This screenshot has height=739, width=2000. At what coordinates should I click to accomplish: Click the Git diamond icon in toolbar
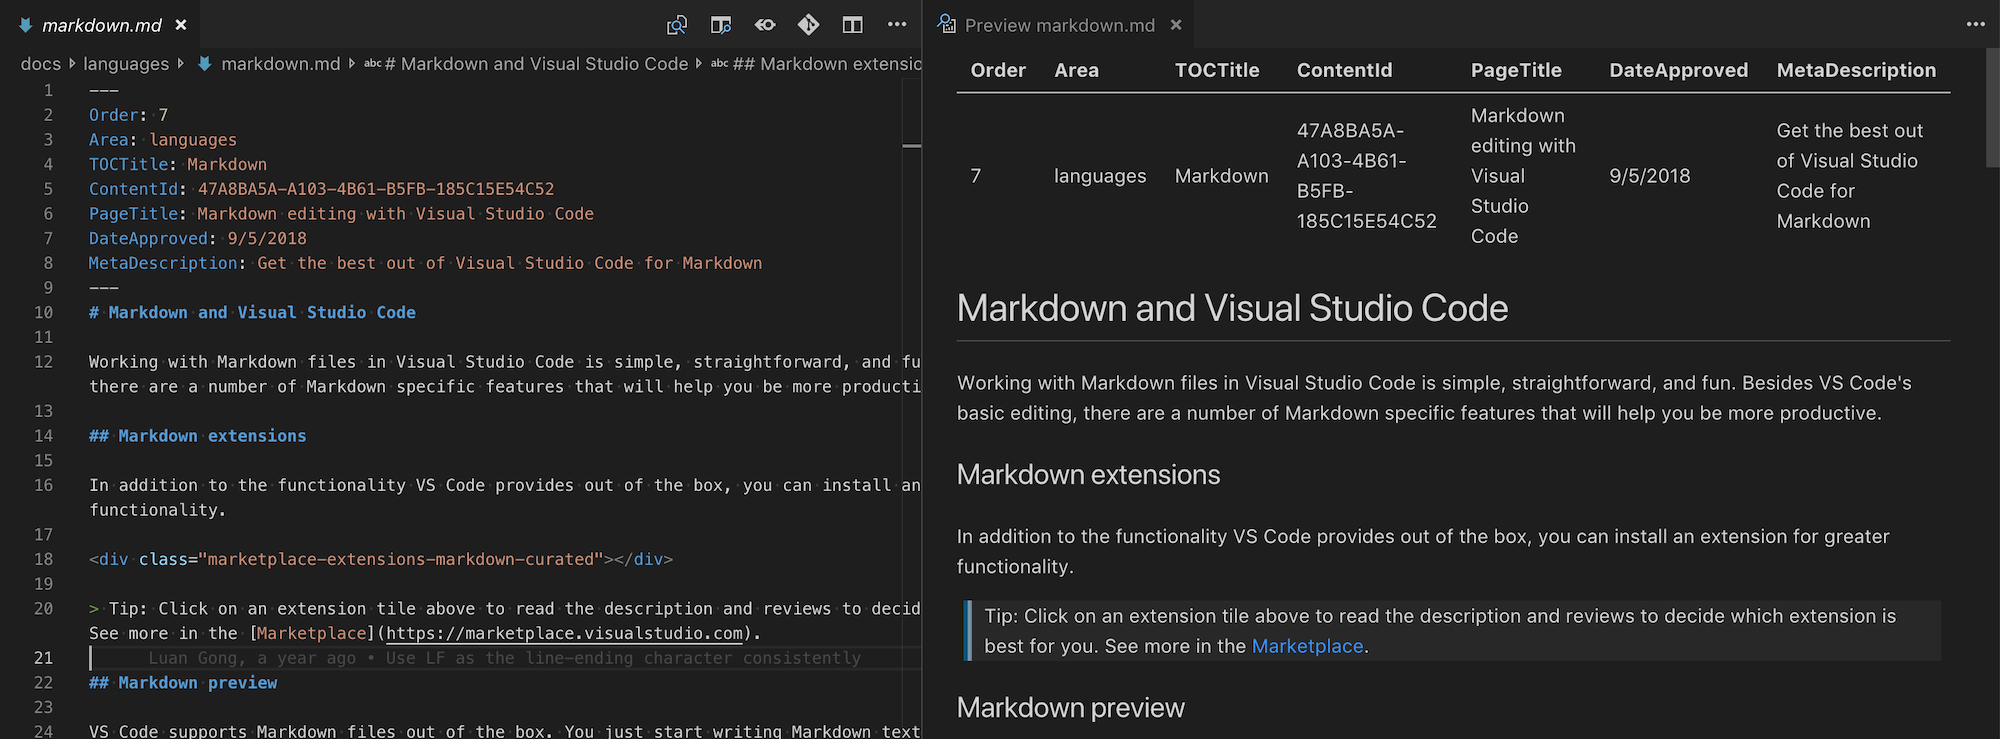[809, 25]
